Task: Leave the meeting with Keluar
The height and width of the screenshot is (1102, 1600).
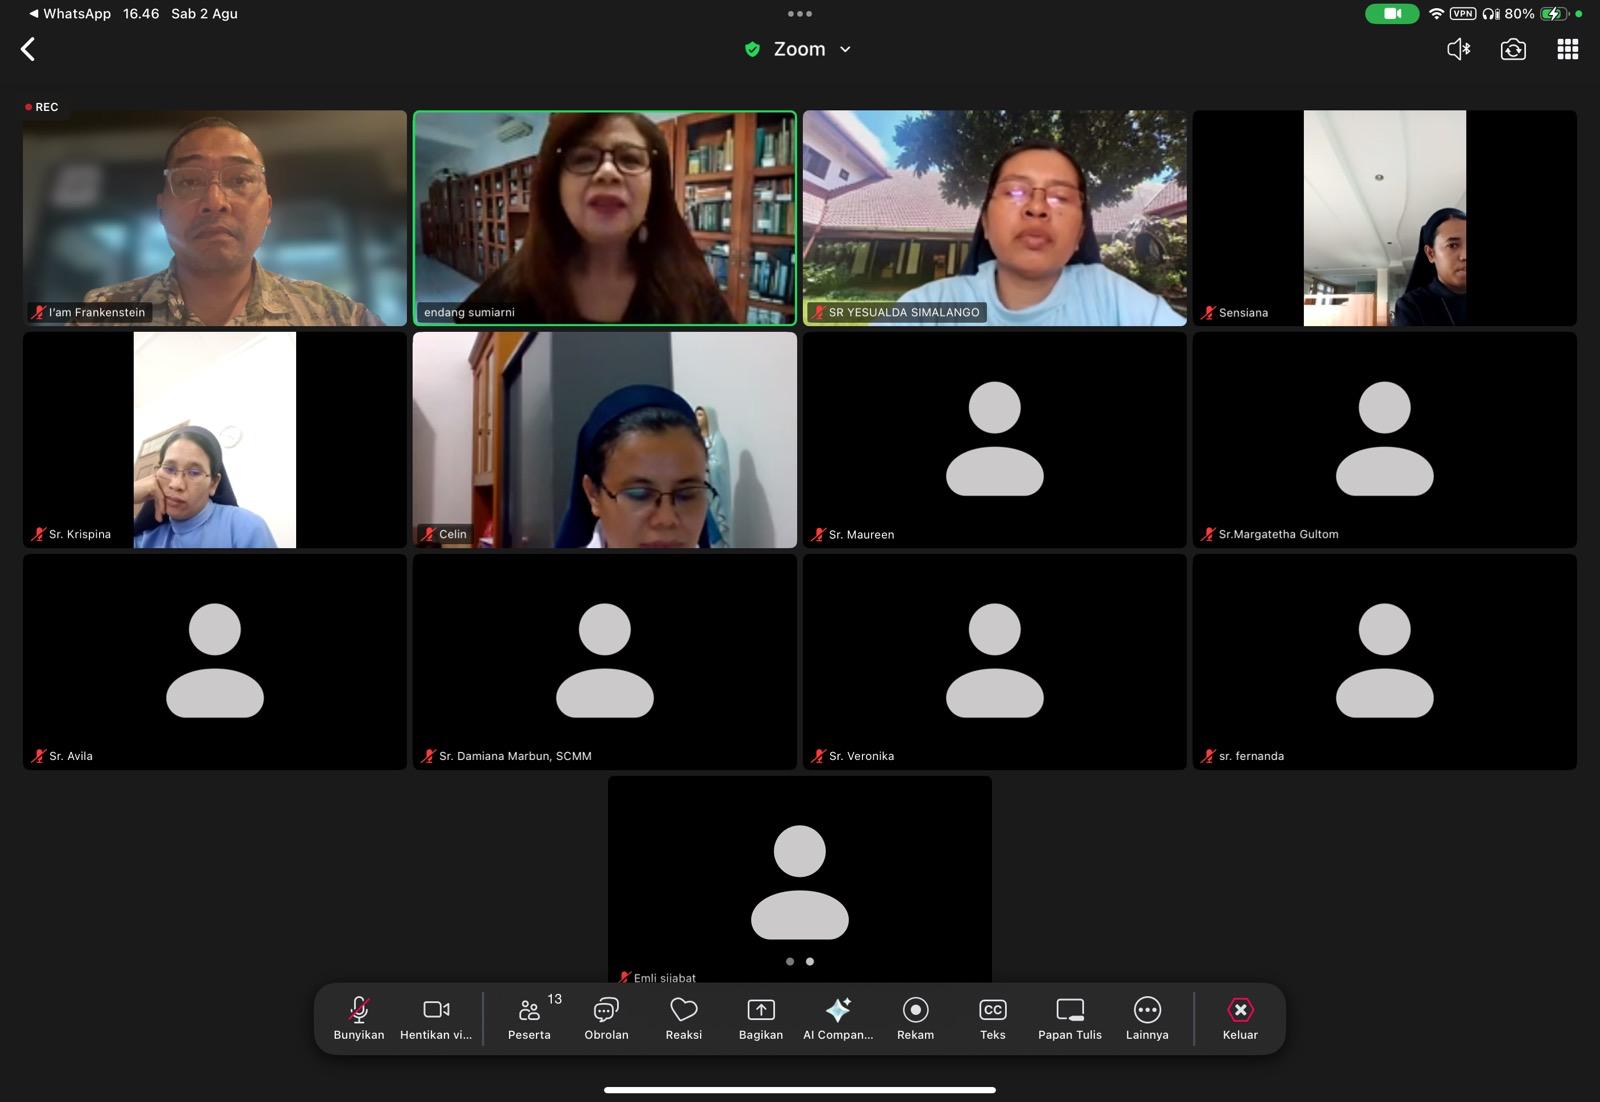Action: click(x=1240, y=1018)
